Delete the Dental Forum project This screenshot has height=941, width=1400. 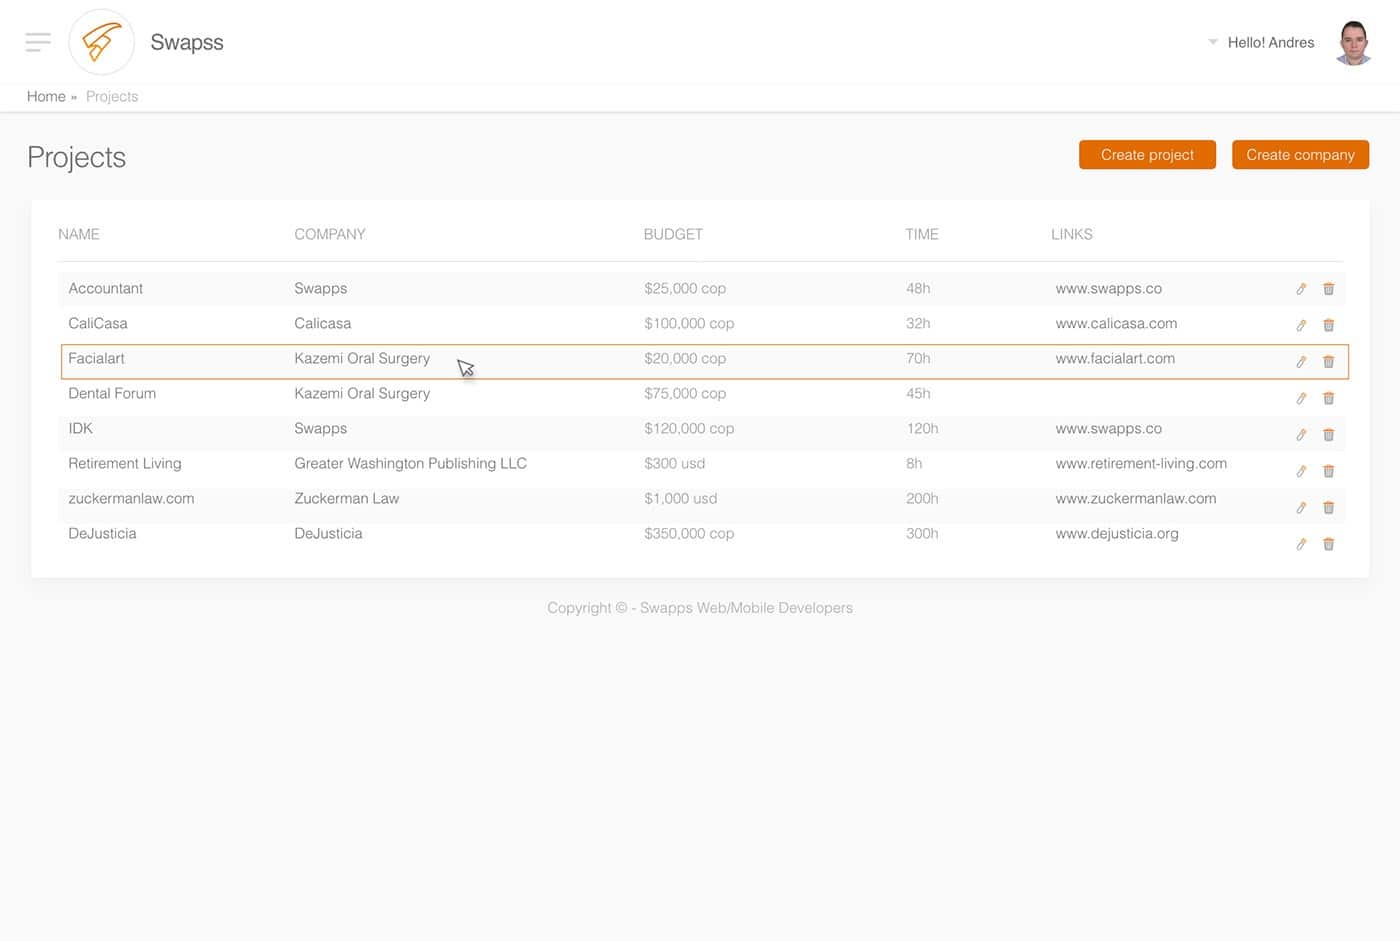[1329, 398]
